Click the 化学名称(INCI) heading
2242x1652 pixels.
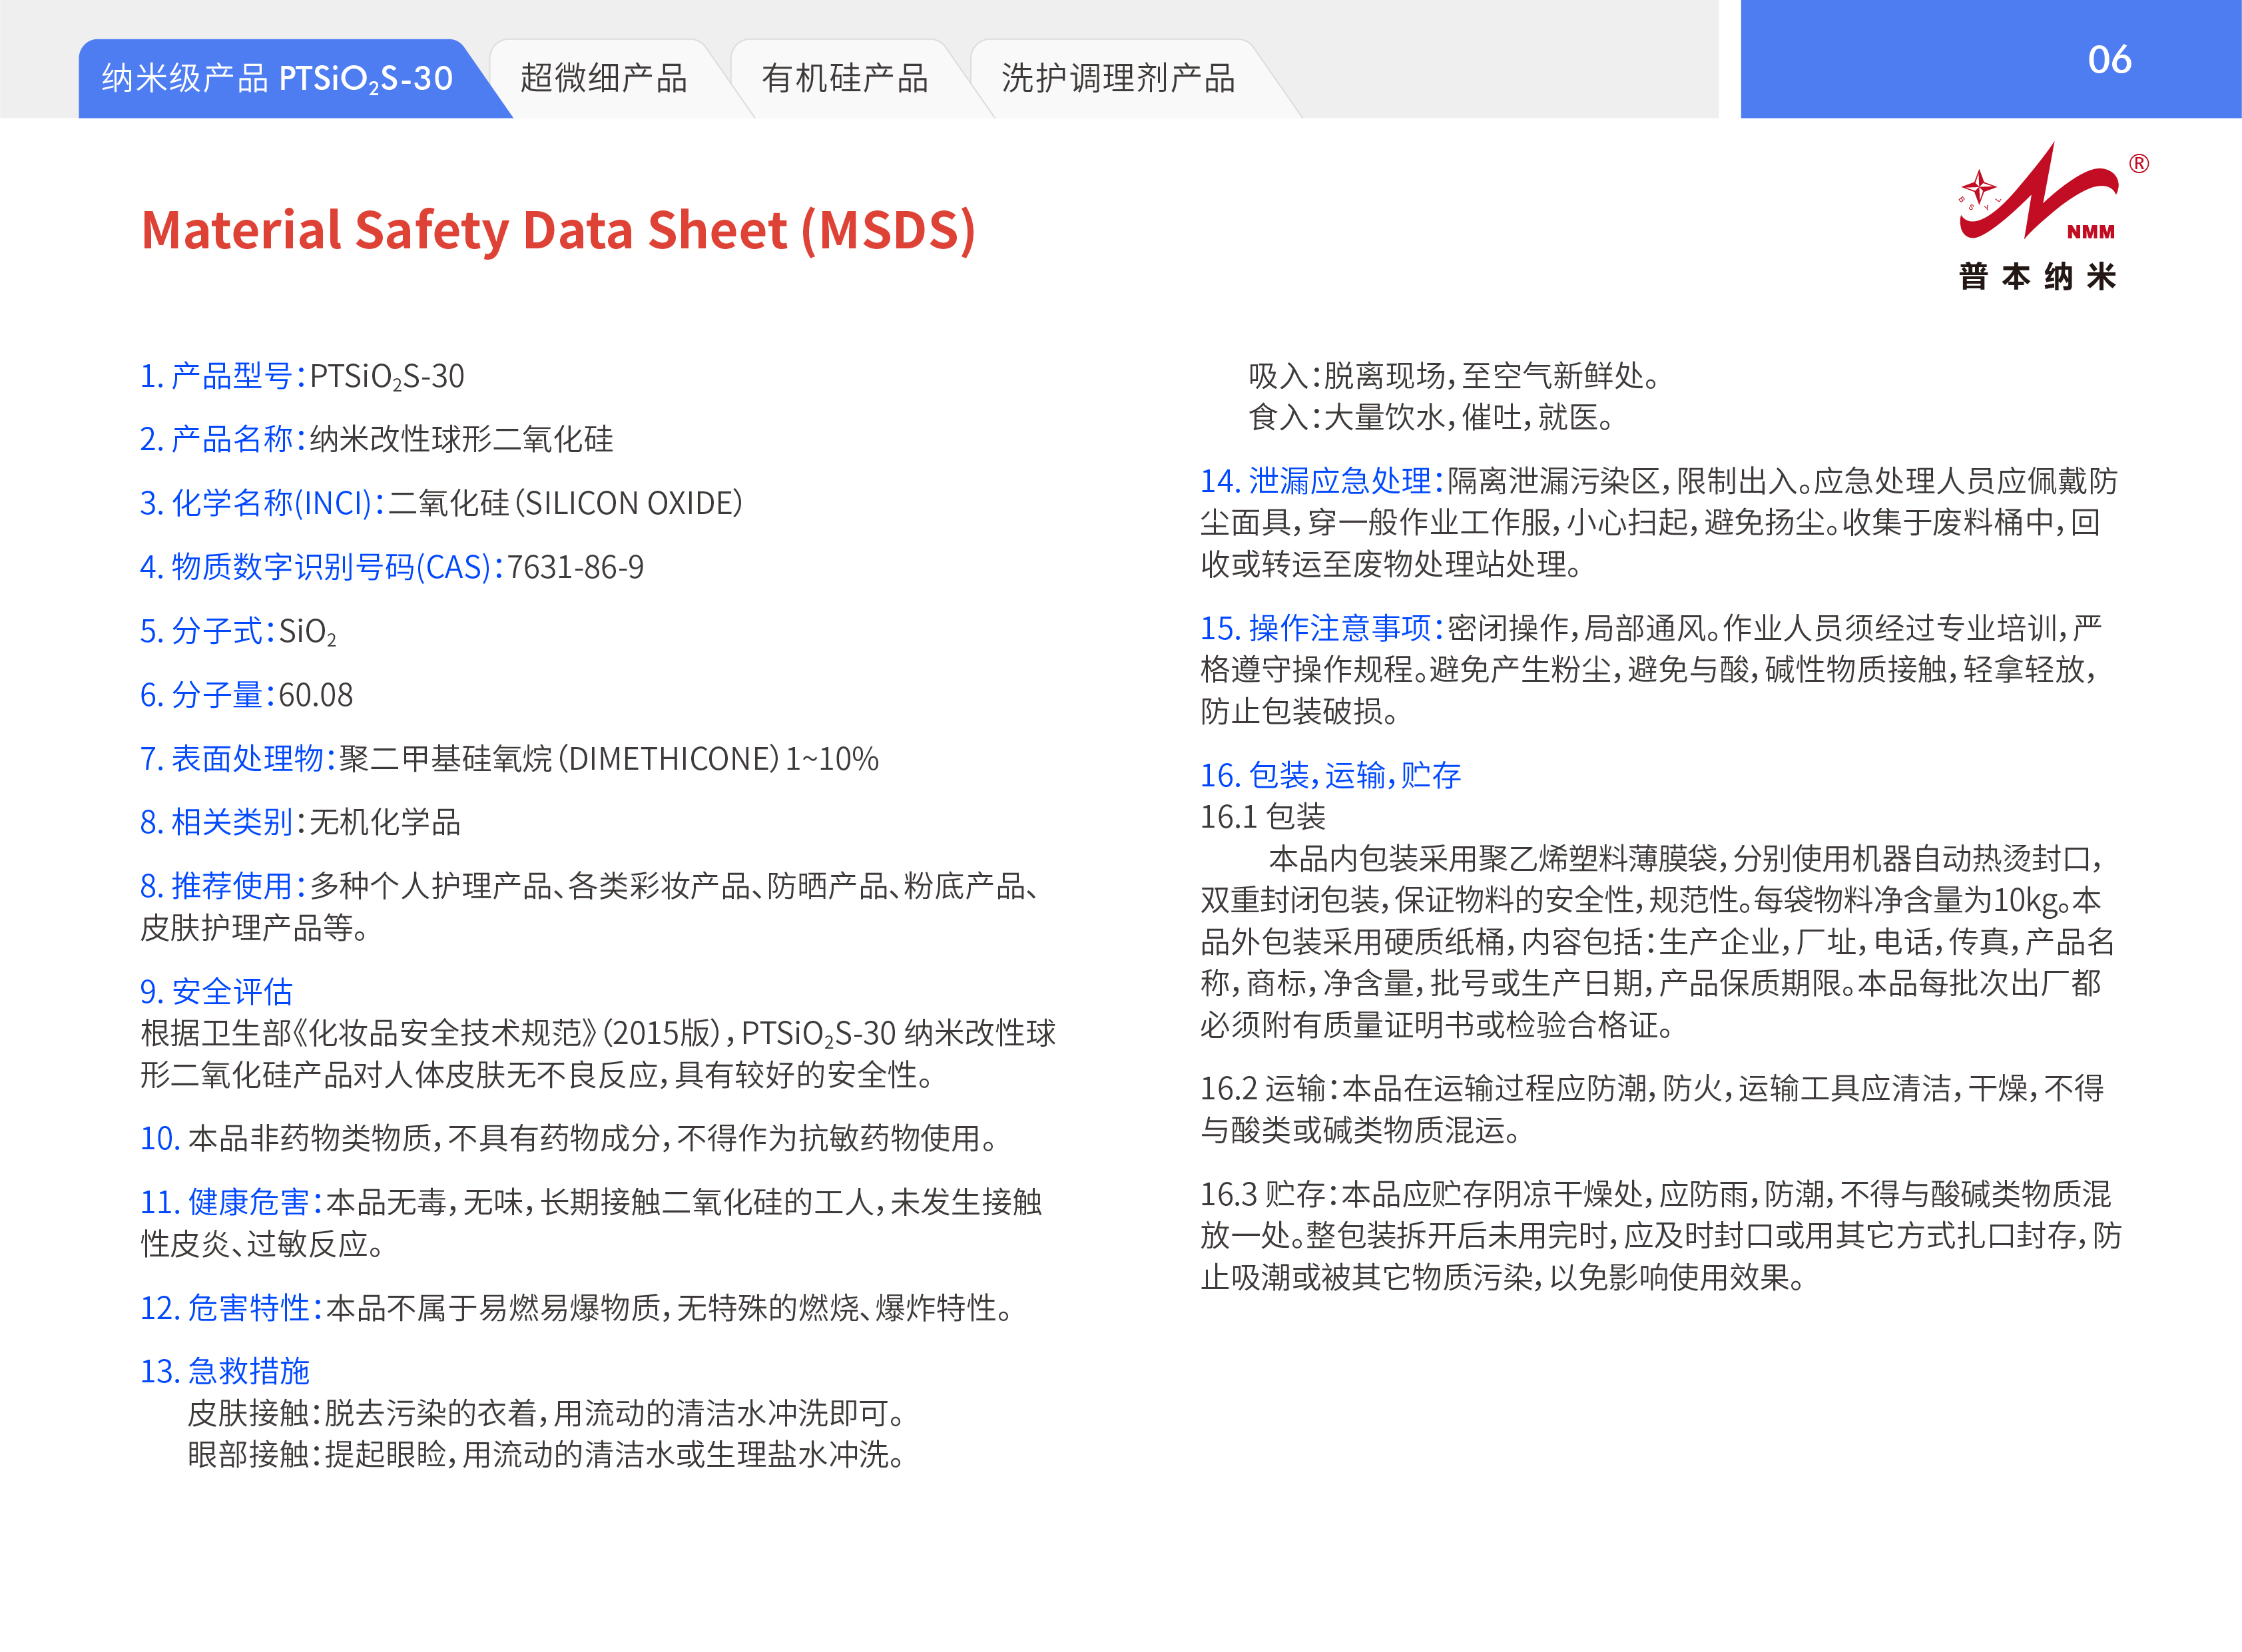pos(262,503)
